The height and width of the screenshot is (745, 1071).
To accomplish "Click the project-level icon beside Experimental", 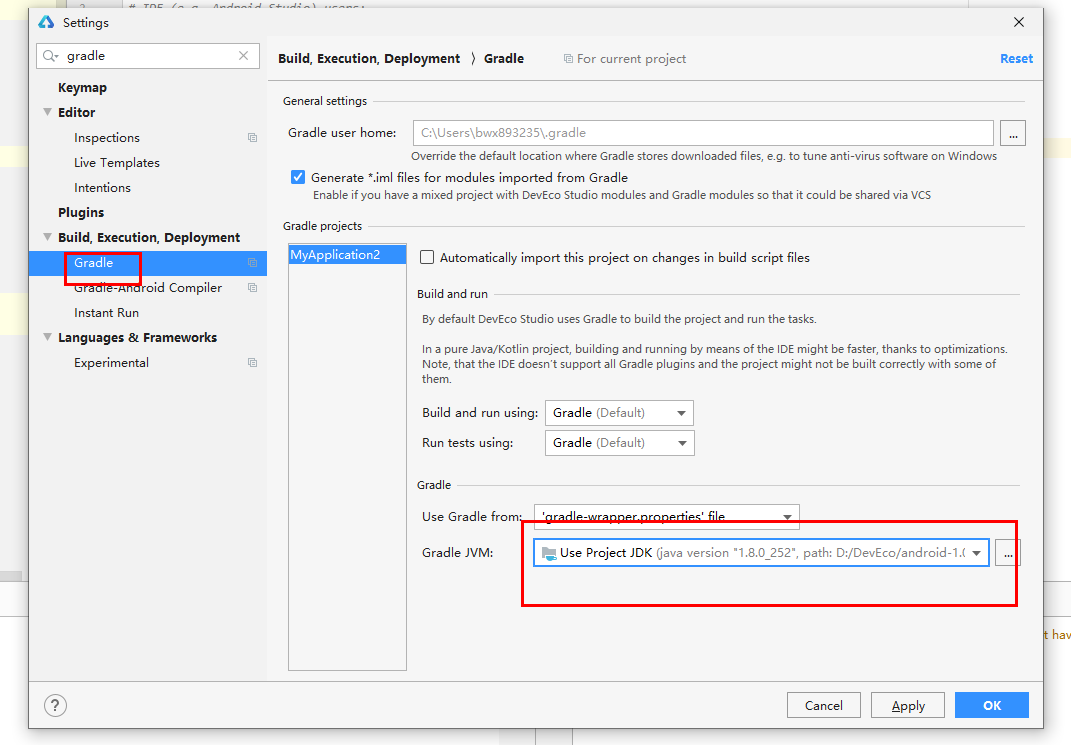I will [x=253, y=363].
